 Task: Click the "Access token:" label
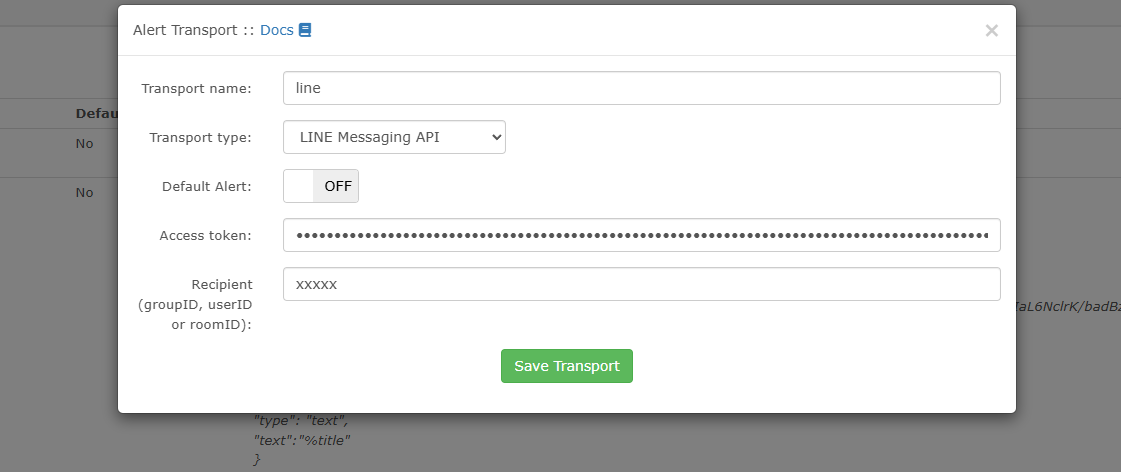point(205,235)
